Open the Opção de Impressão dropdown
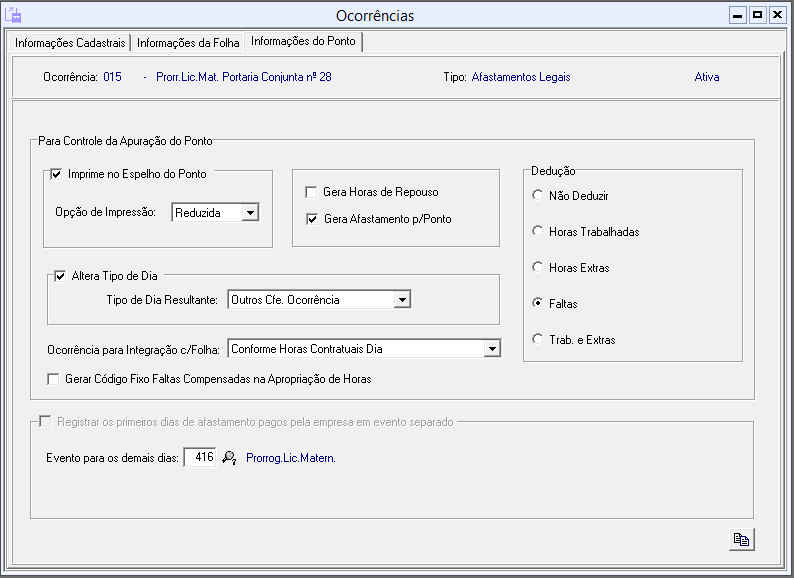Screen dimensions: 794x578 coord(250,212)
